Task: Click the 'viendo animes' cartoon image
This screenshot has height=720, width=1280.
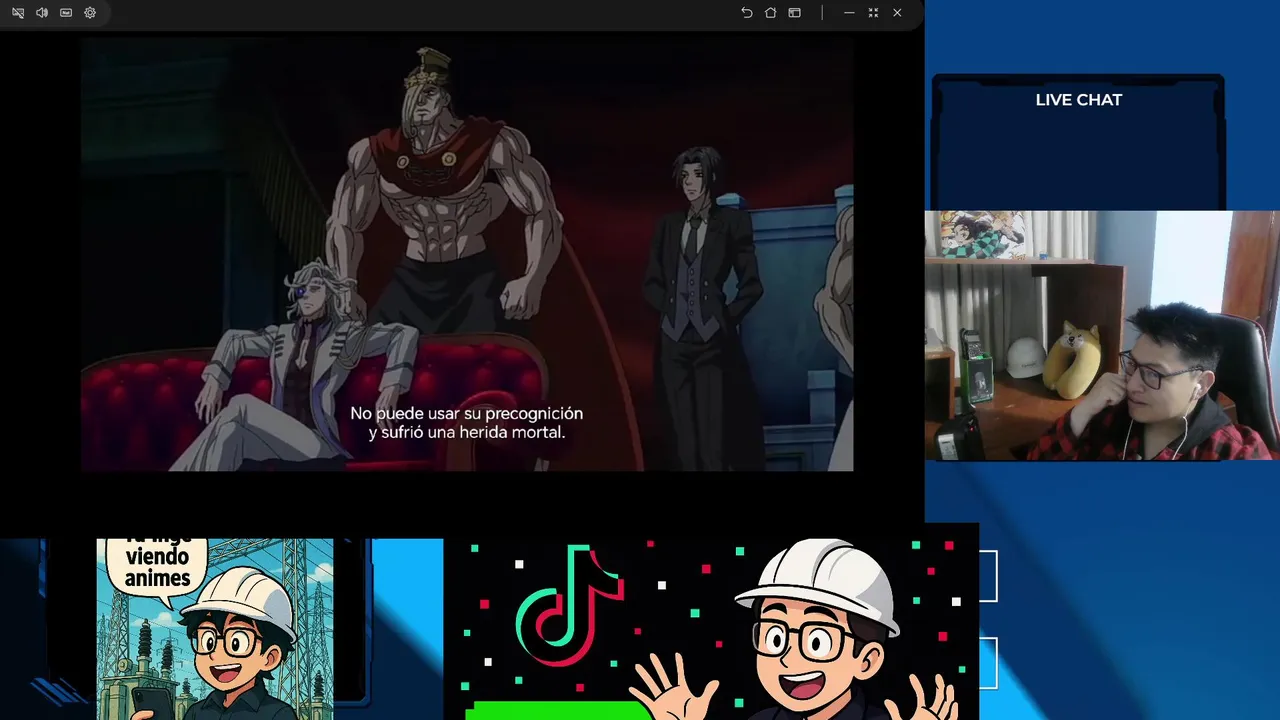Action: pos(215,629)
